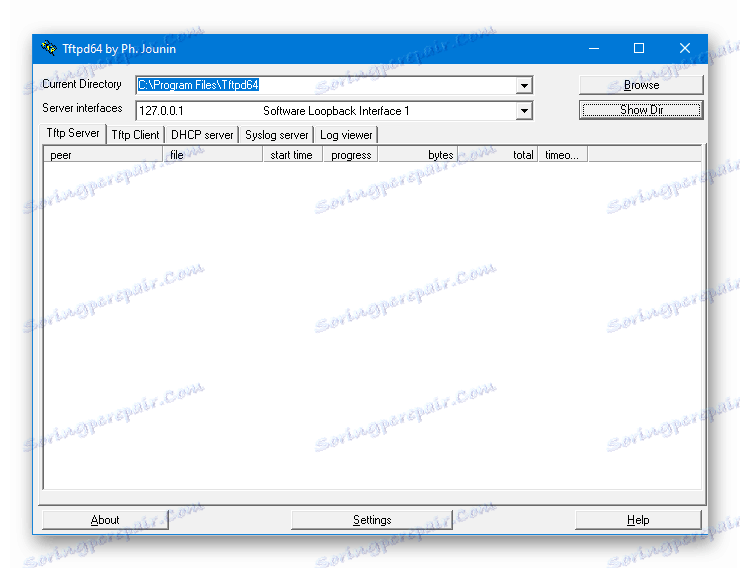The width and height of the screenshot is (740, 568).
Task: Click the Tftpd64 title bar app icon
Action: coord(49,48)
